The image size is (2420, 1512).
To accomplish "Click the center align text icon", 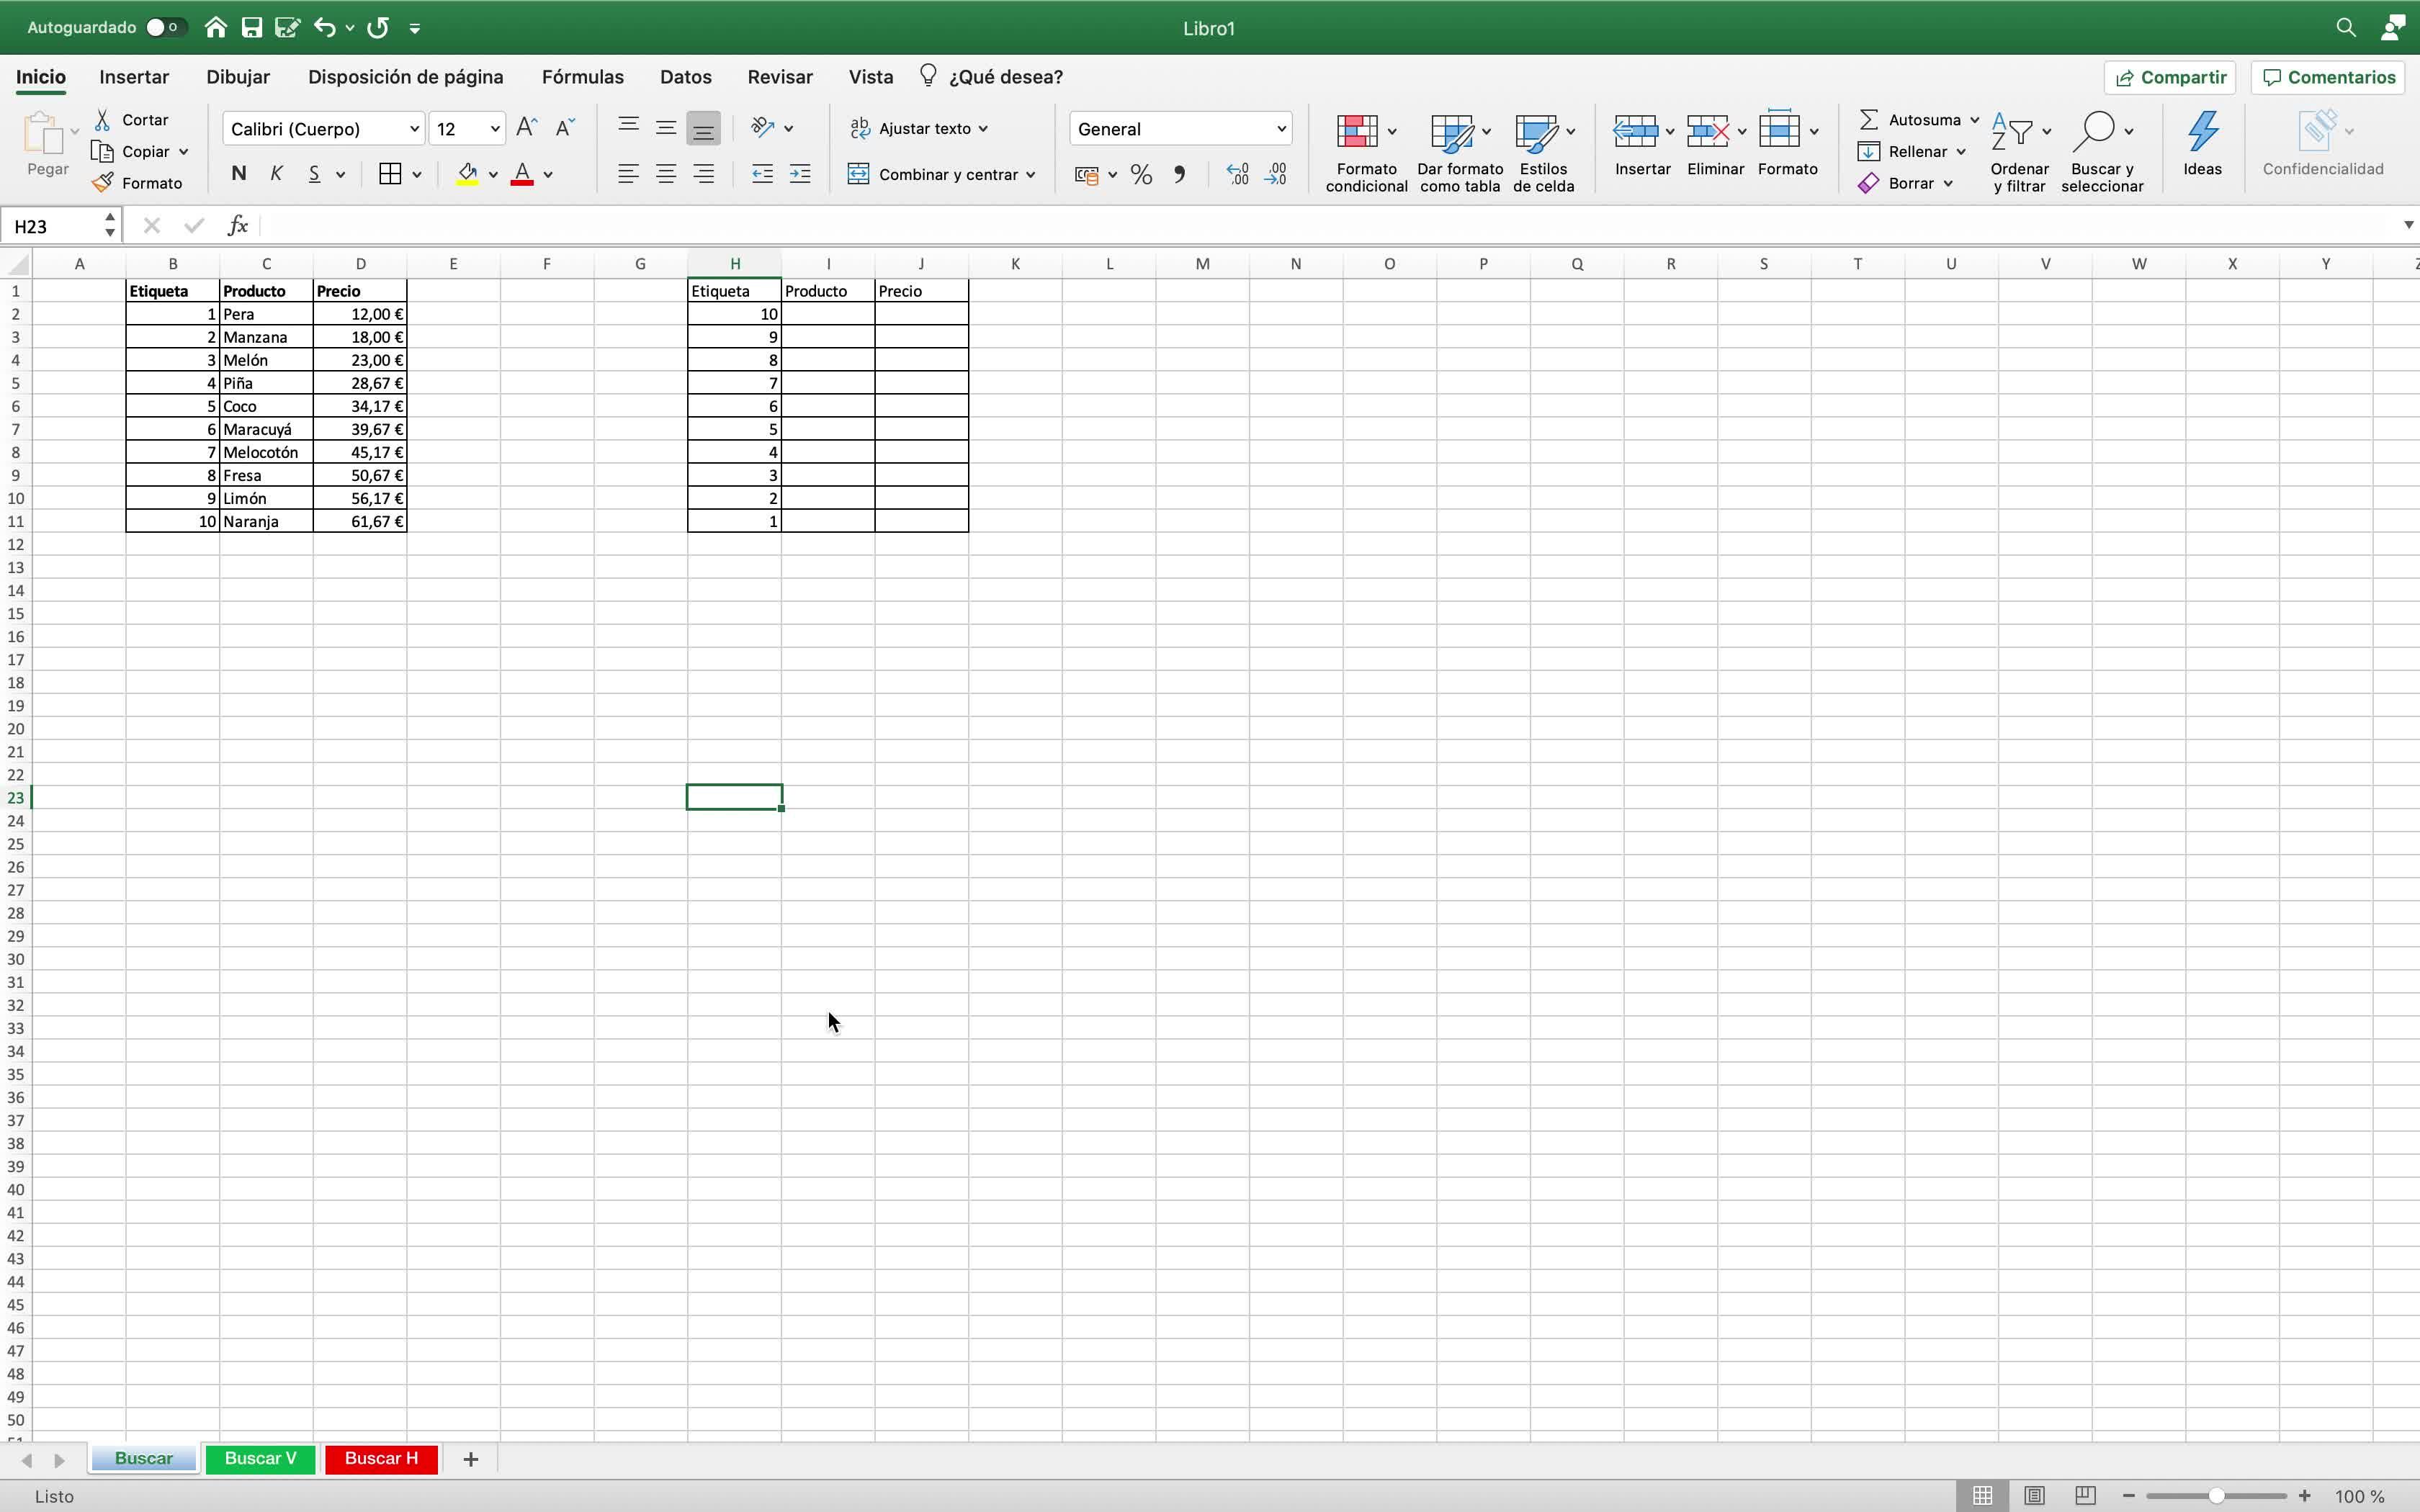I will (x=666, y=174).
